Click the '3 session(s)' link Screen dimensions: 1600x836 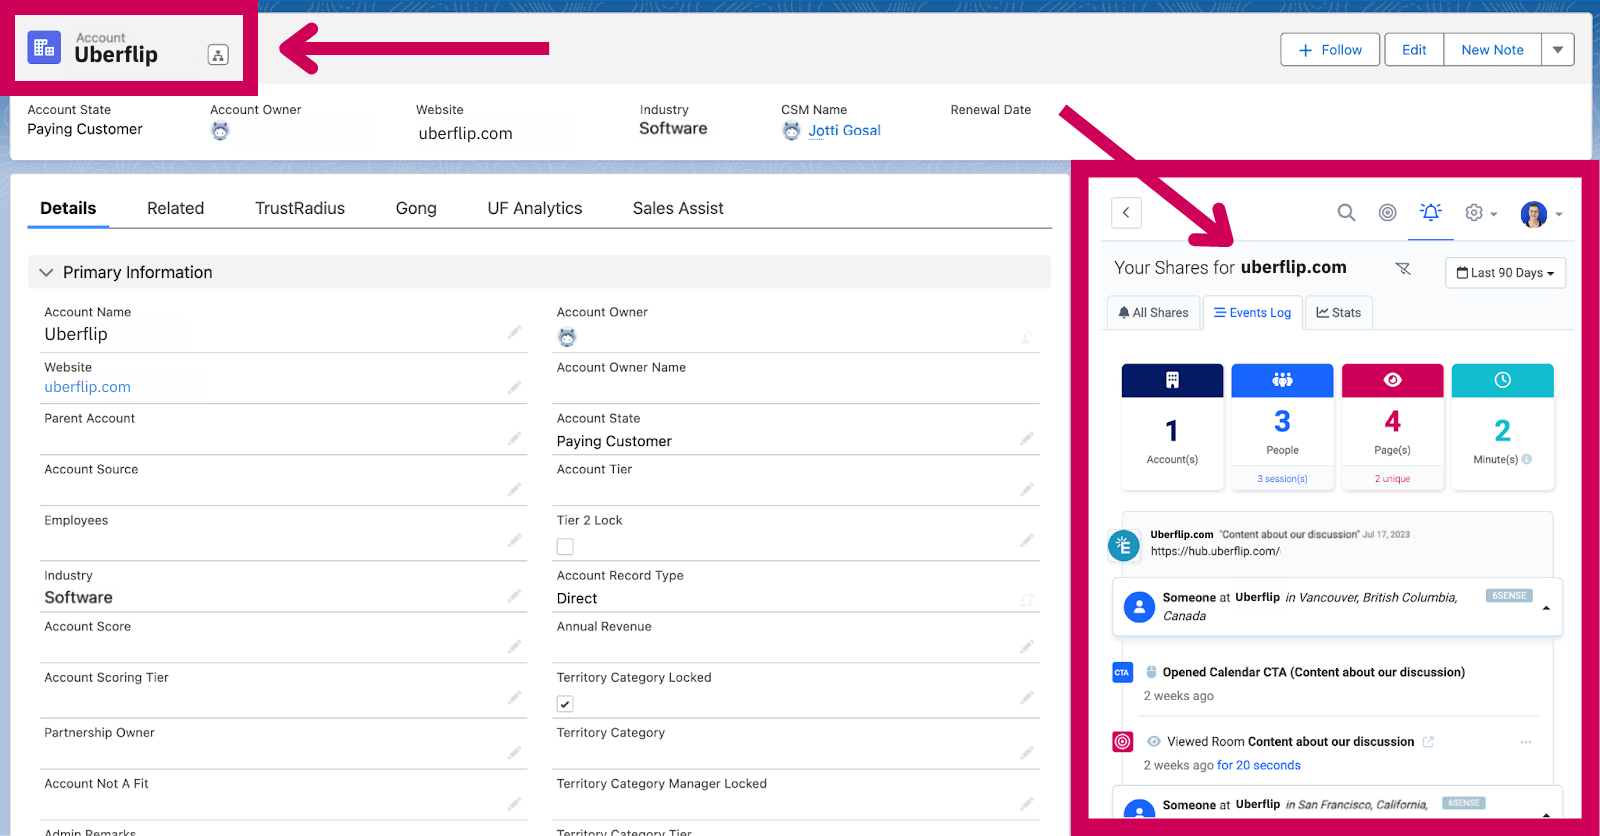click(x=1282, y=479)
